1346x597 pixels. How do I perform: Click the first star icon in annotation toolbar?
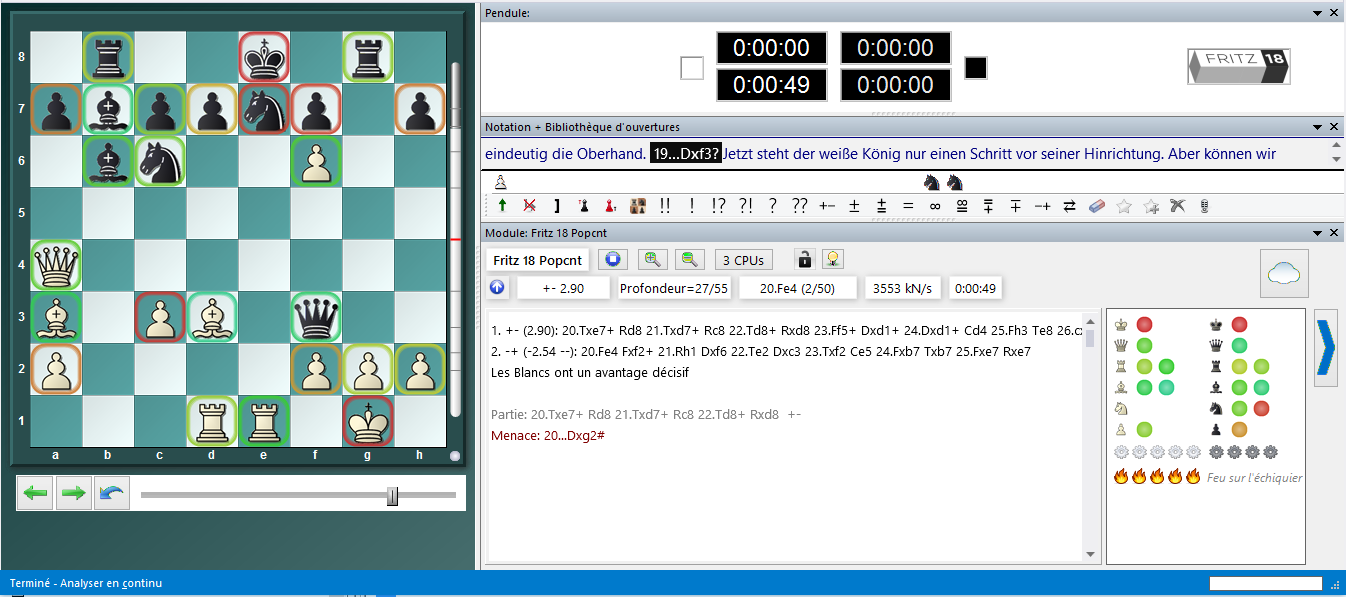(1124, 206)
